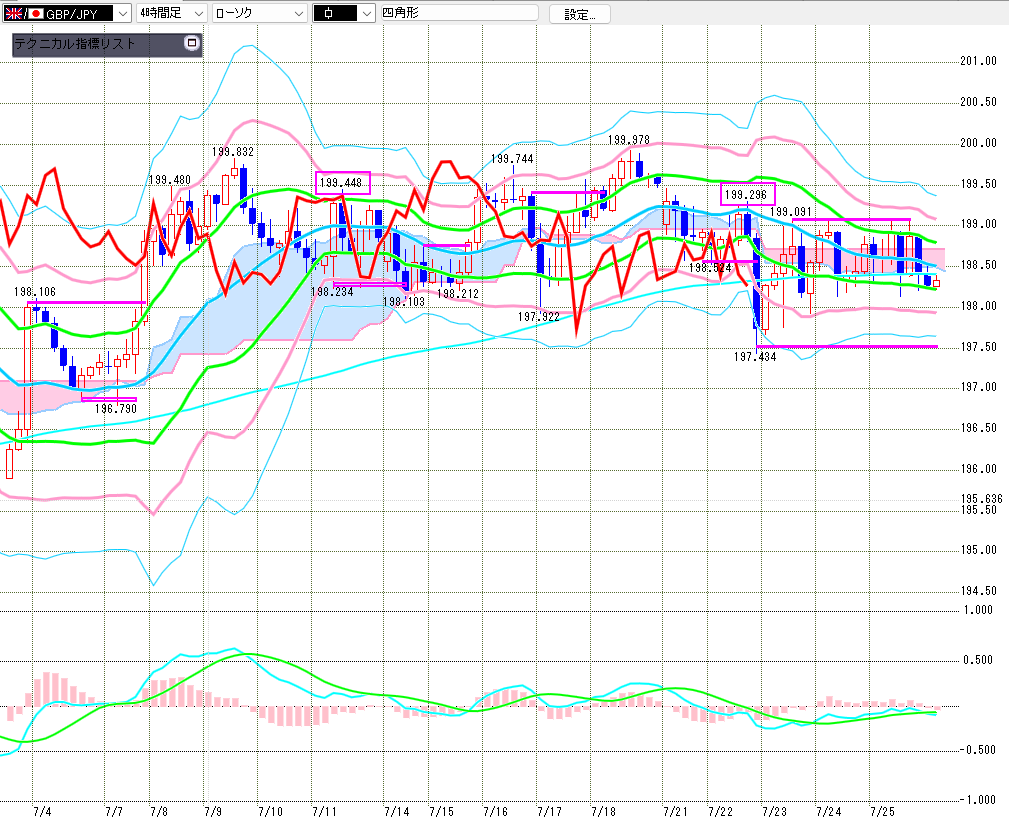This screenshot has height=821, width=1009.
Task: Click the 四角形 shape name field
Action: pyautogui.click(x=459, y=13)
